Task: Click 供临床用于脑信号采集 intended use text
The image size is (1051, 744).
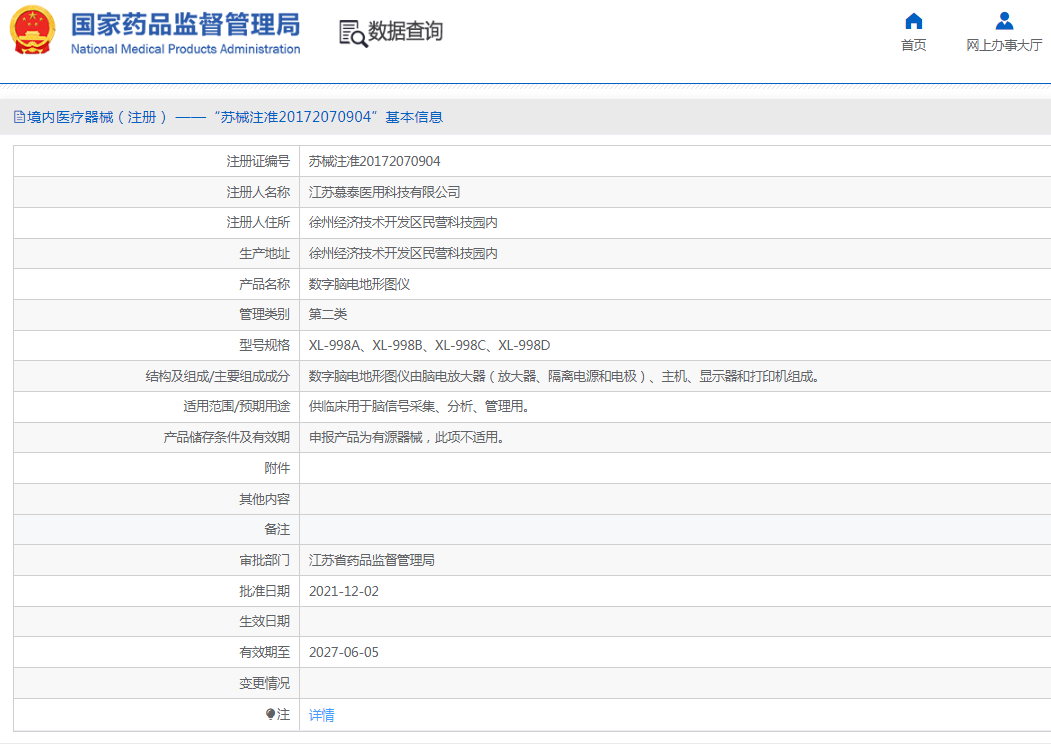Action: pyautogui.click(x=419, y=406)
